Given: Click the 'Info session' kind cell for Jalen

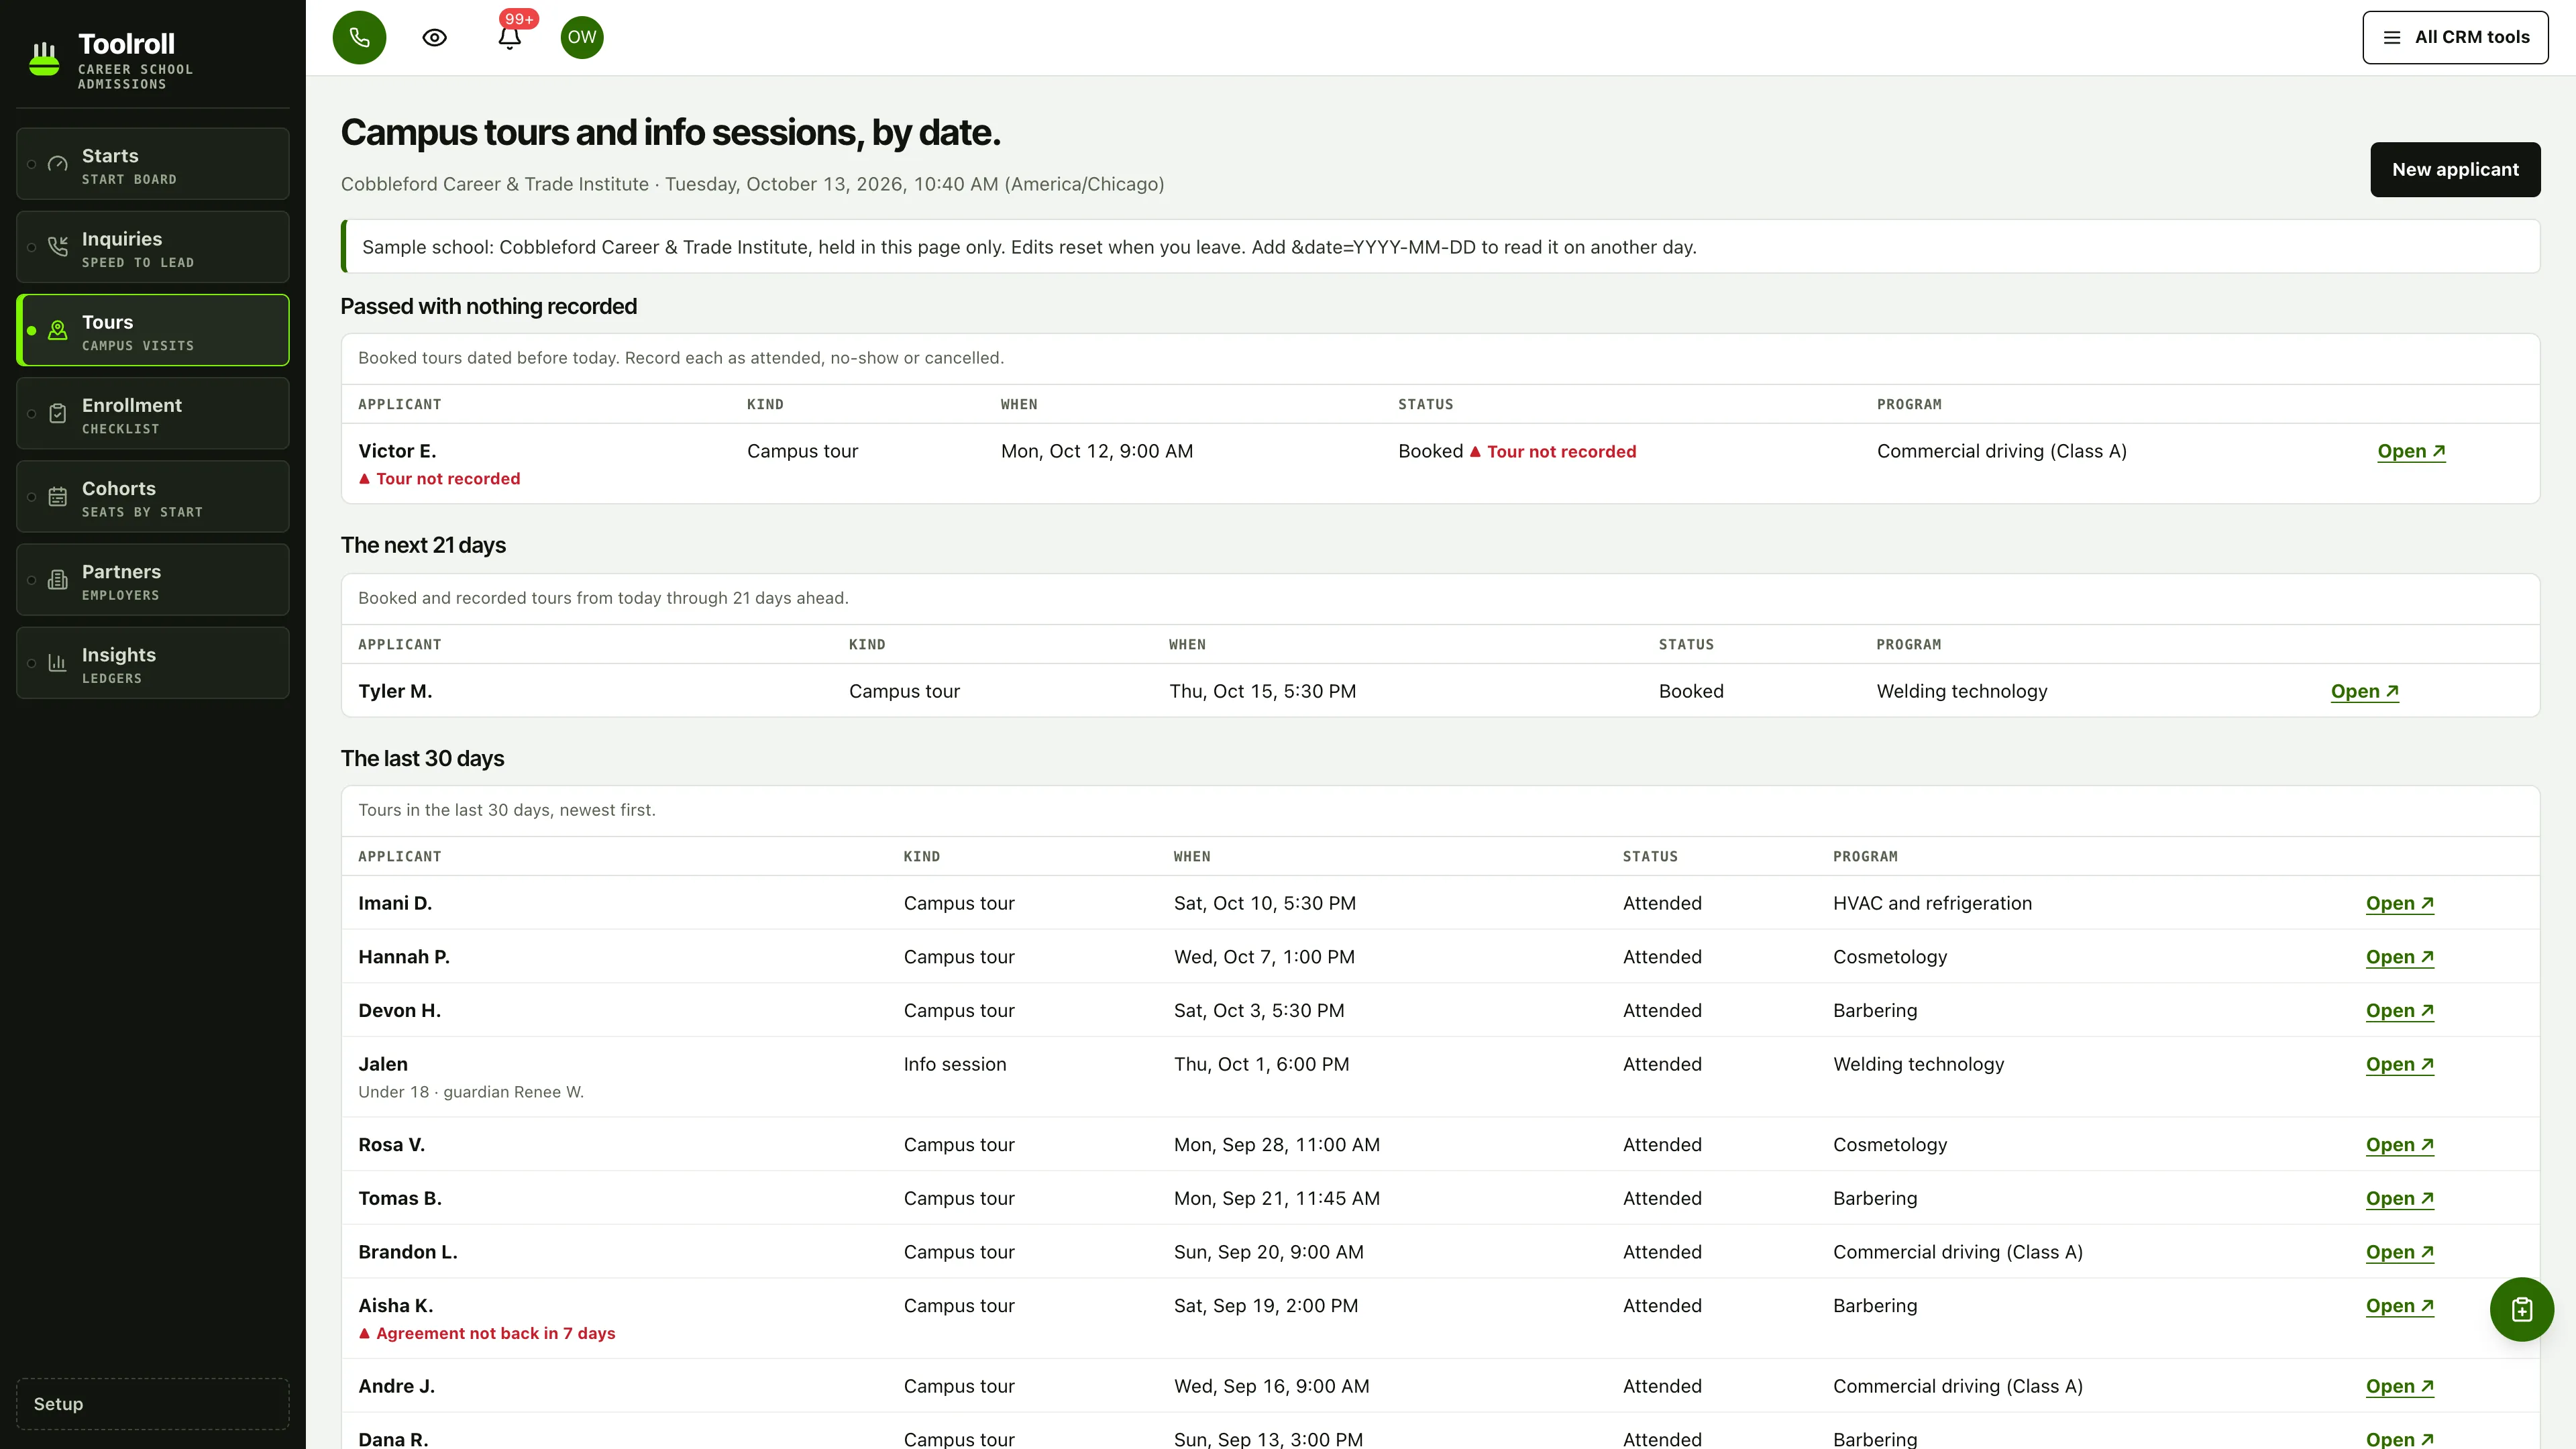Looking at the screenshot, I should pos(955,1064).
